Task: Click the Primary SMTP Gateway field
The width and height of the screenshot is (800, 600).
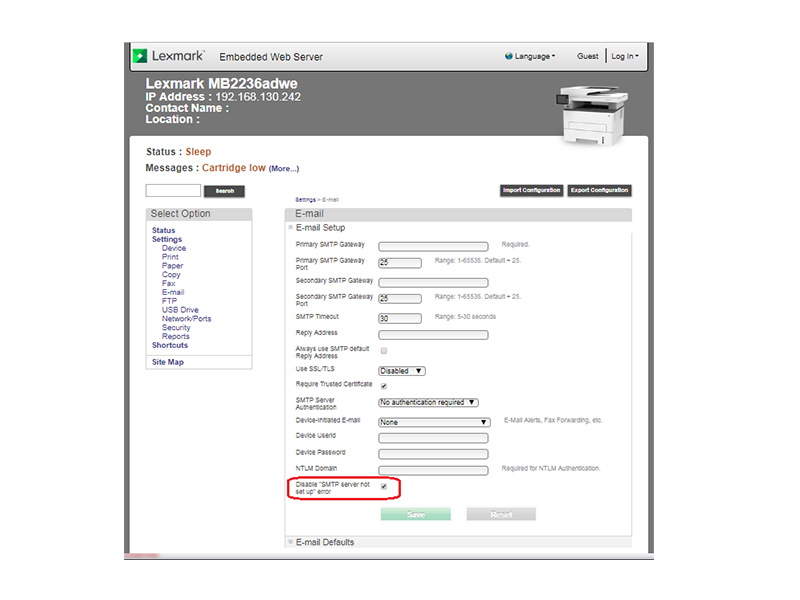Action: click(x=433, y=246)
